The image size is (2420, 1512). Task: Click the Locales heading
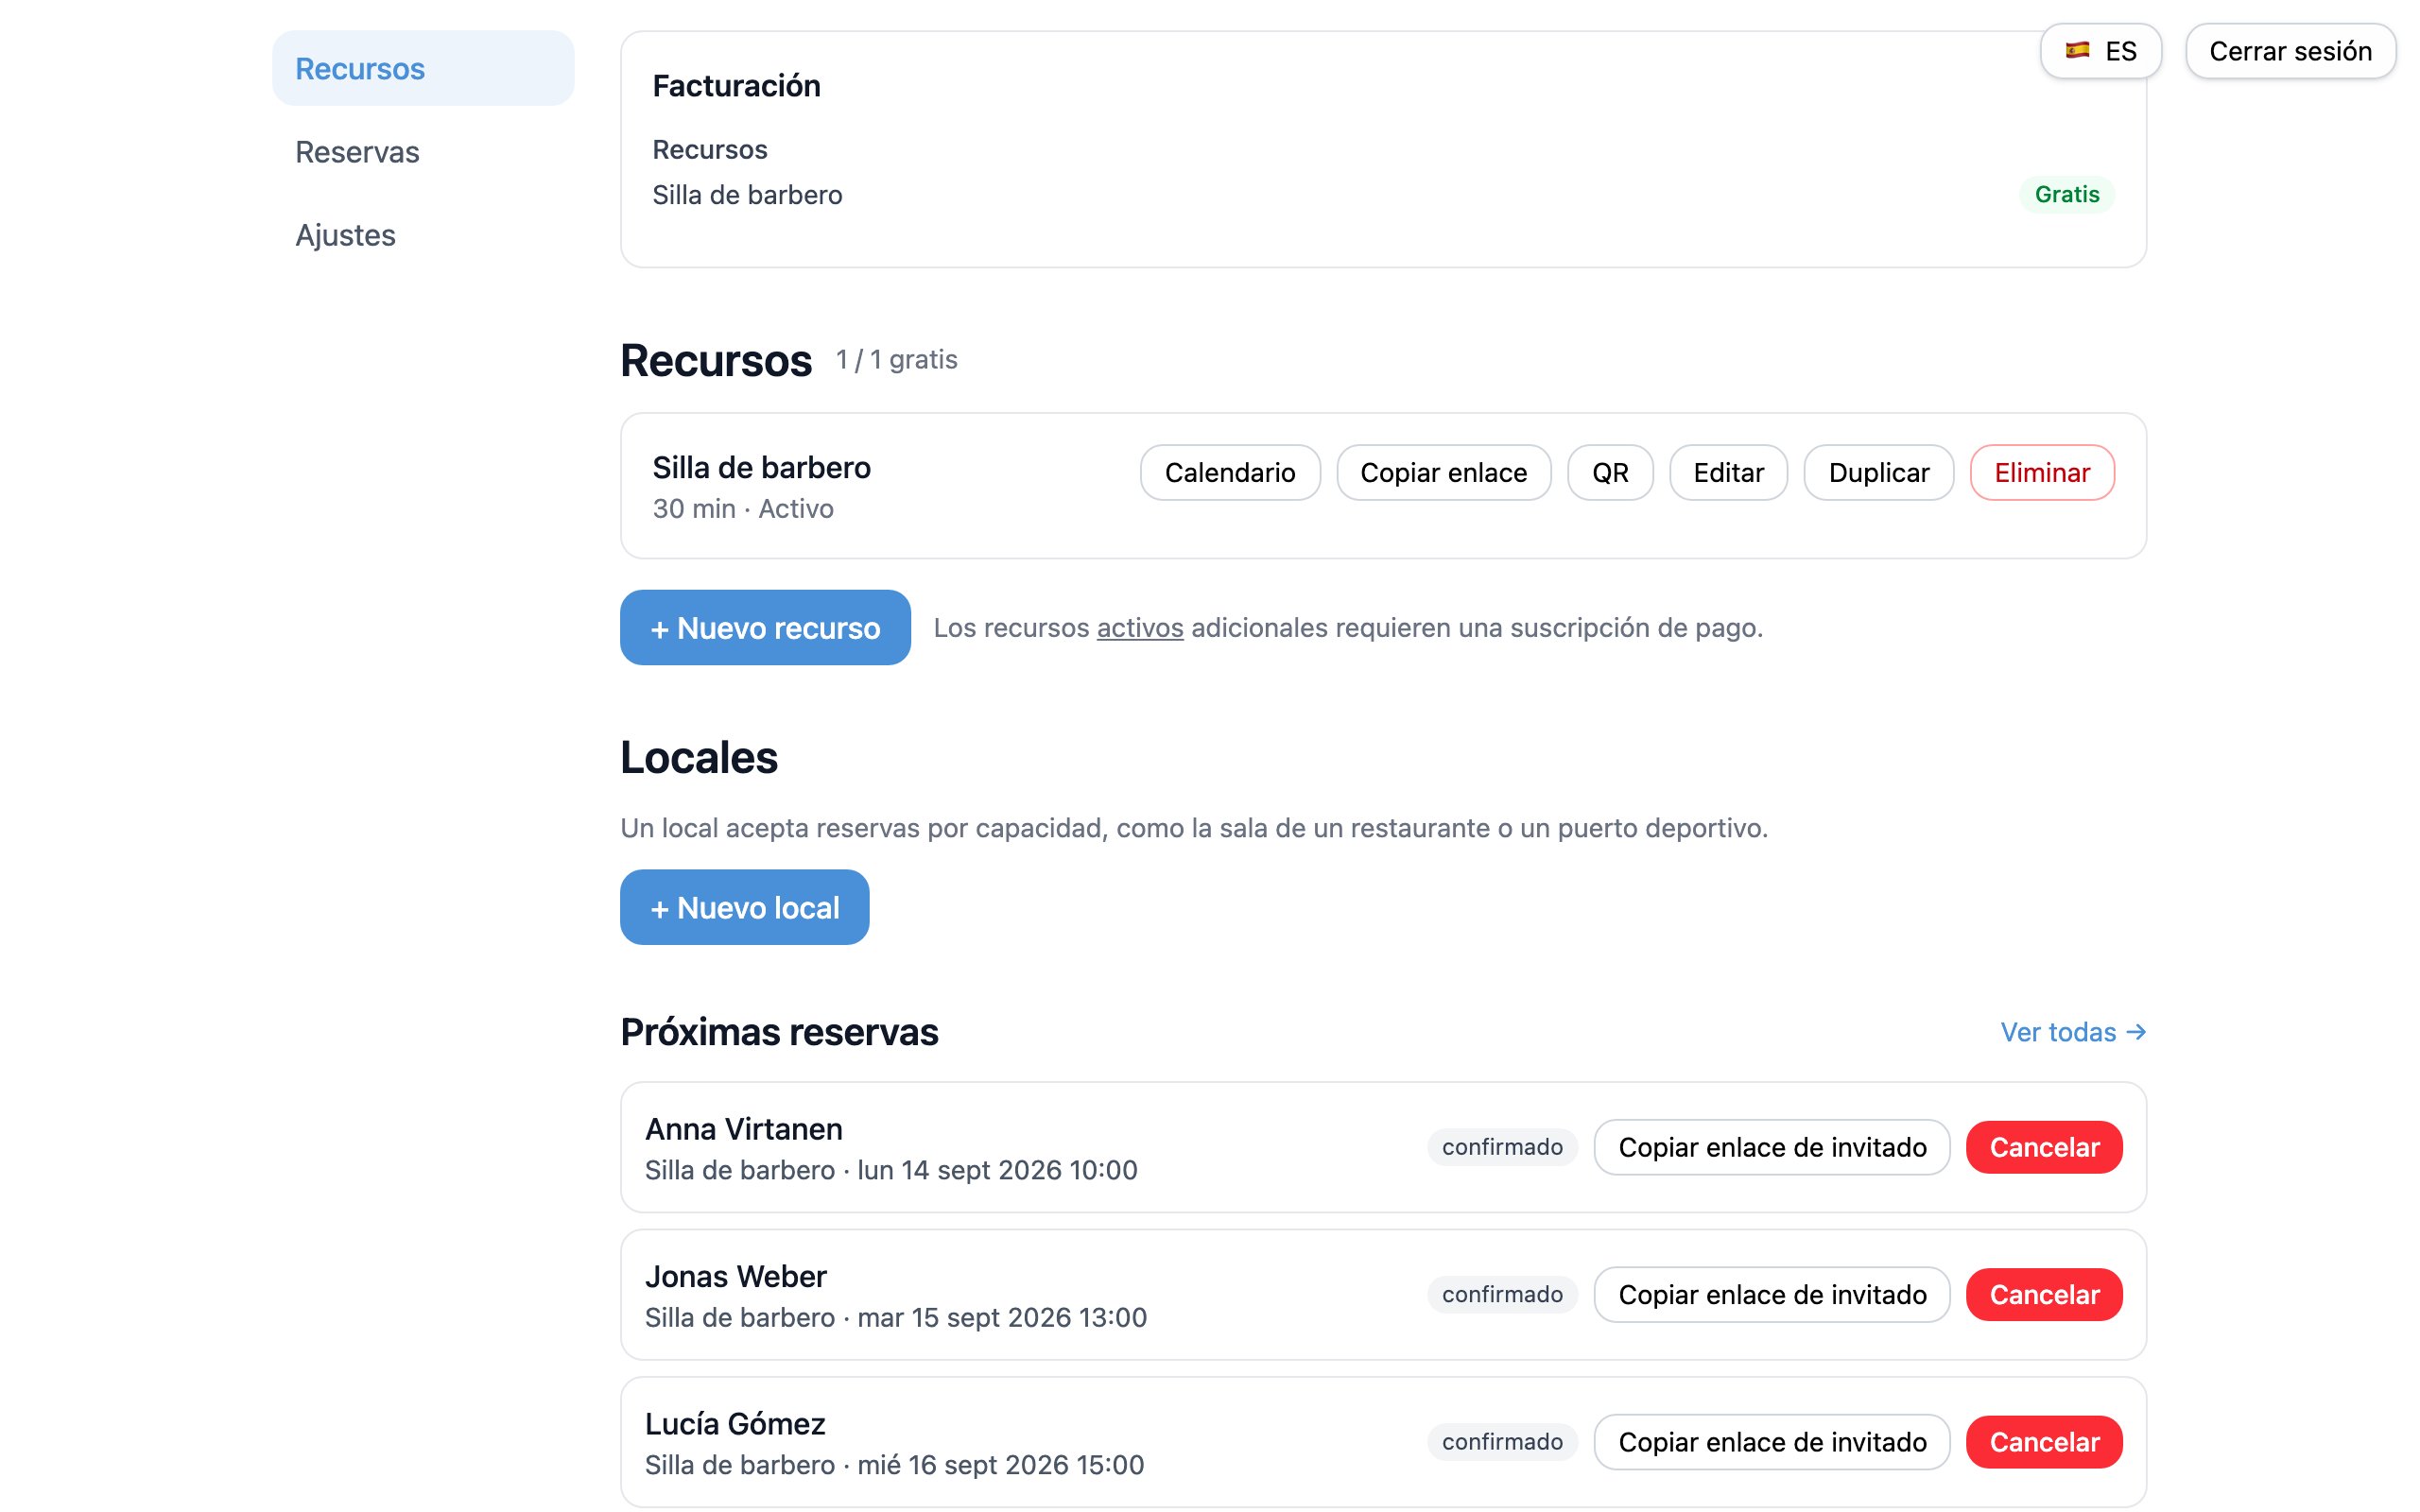pyautogui.click(x=699, y=757)
